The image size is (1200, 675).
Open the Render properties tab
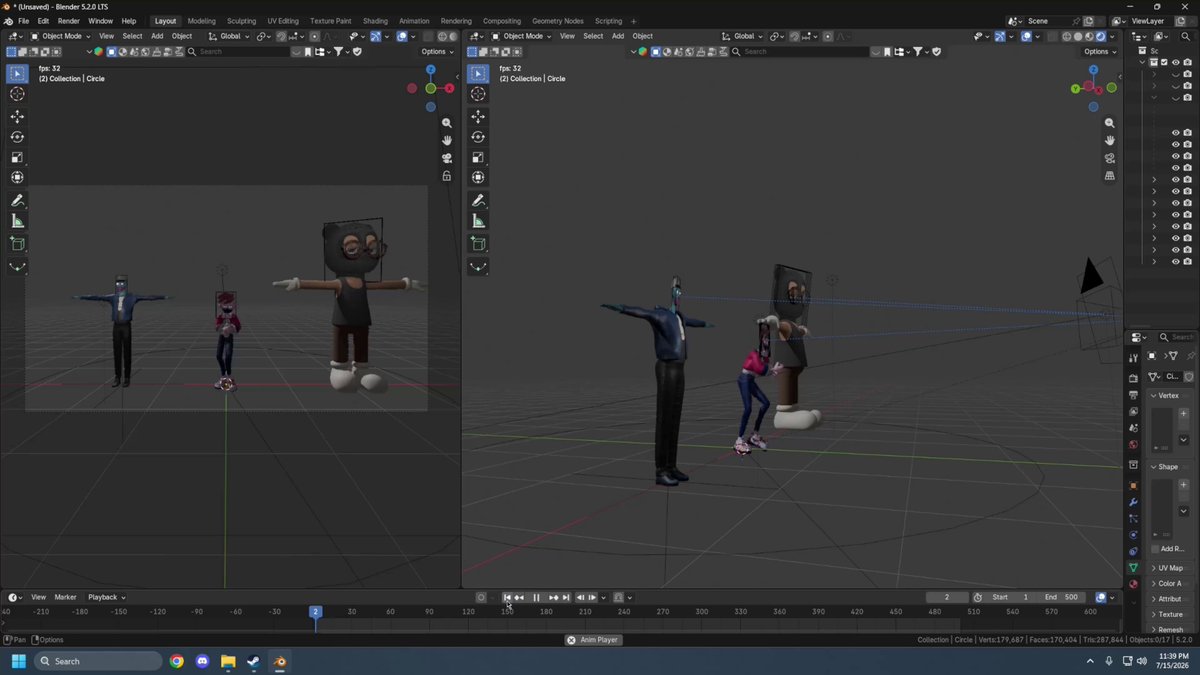[1133, 378]
